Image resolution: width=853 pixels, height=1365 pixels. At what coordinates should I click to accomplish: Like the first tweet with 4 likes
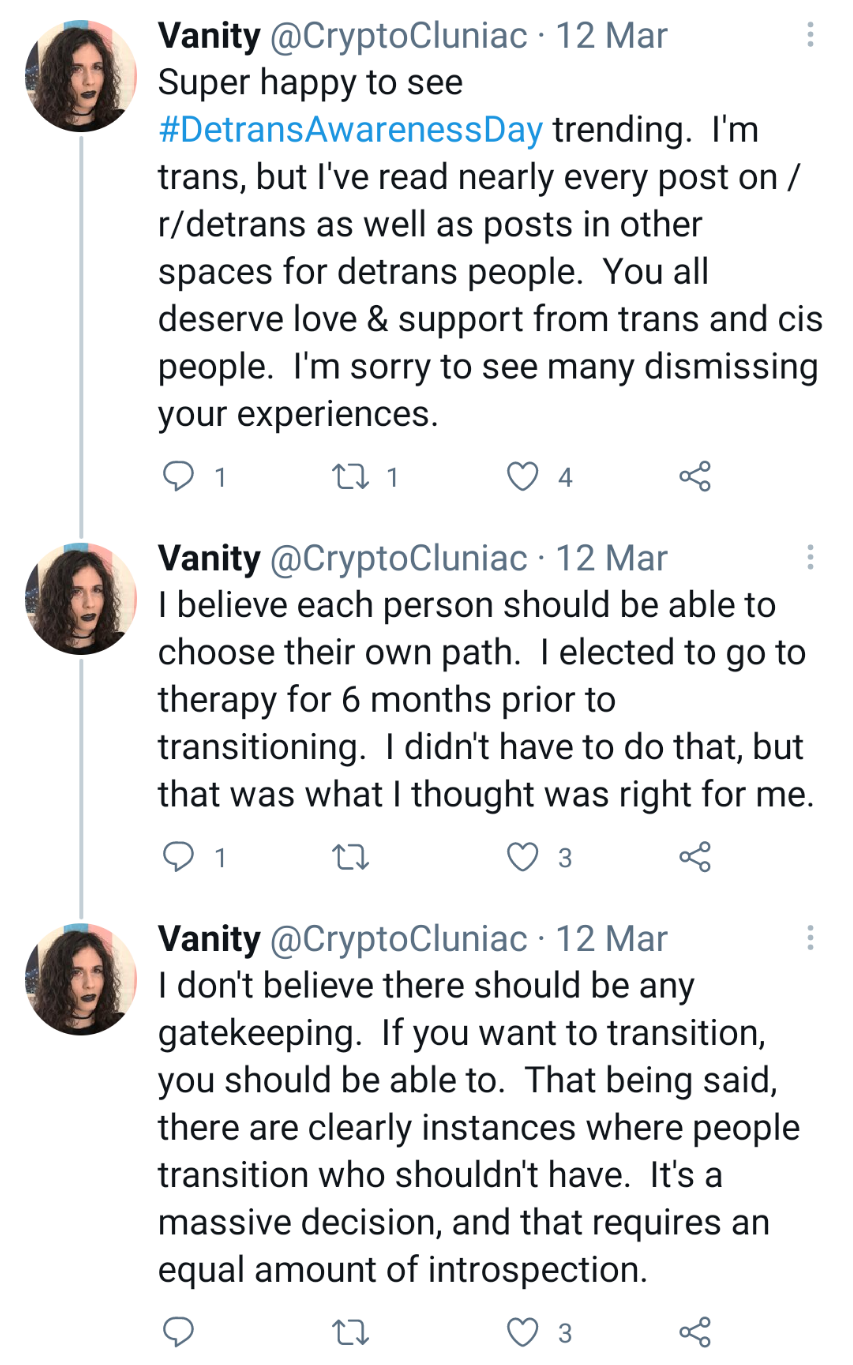[523, 477]
